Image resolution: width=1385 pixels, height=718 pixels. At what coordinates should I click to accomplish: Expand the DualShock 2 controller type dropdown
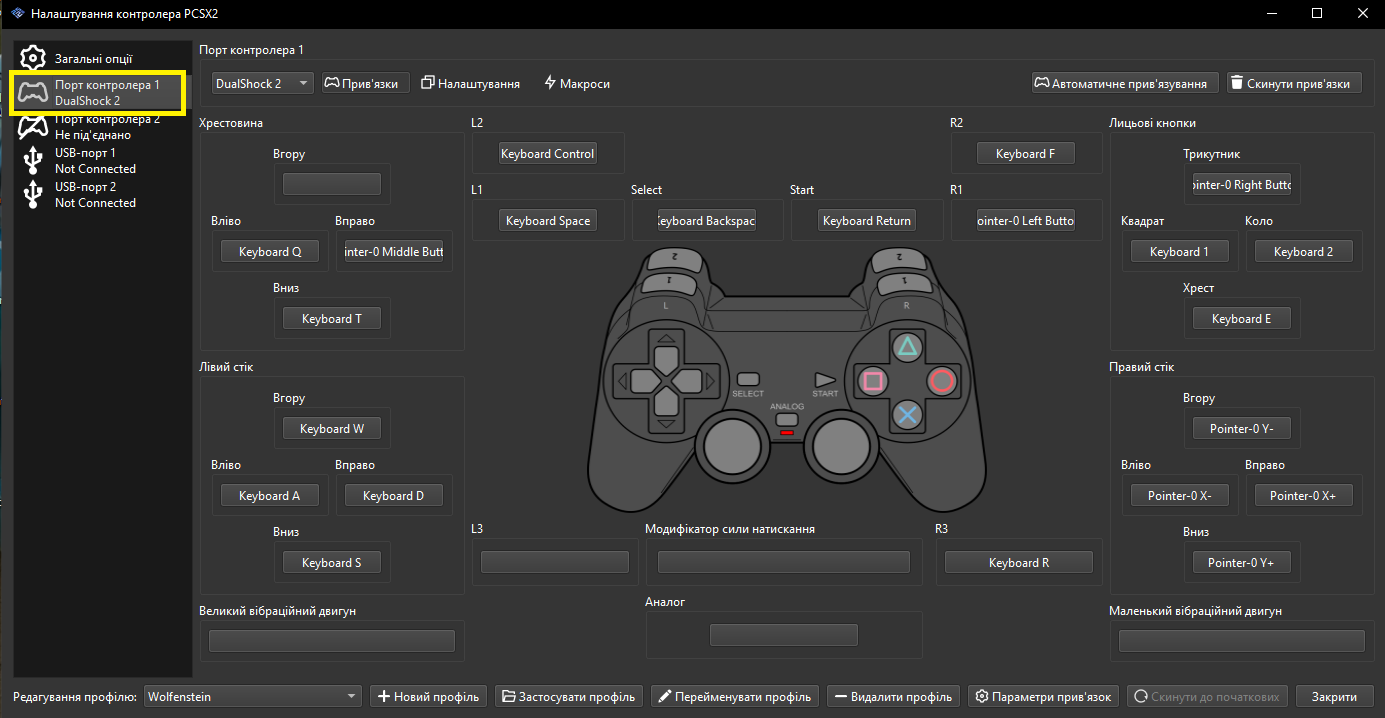tap(262, 84)
